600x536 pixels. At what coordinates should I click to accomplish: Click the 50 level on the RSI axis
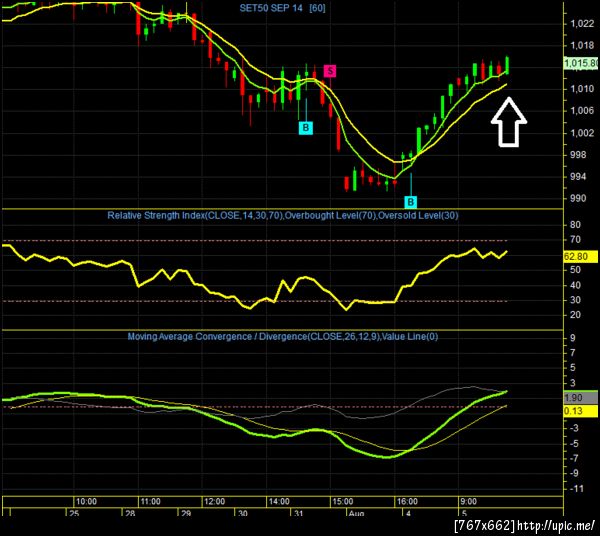[x=576, y=270]
